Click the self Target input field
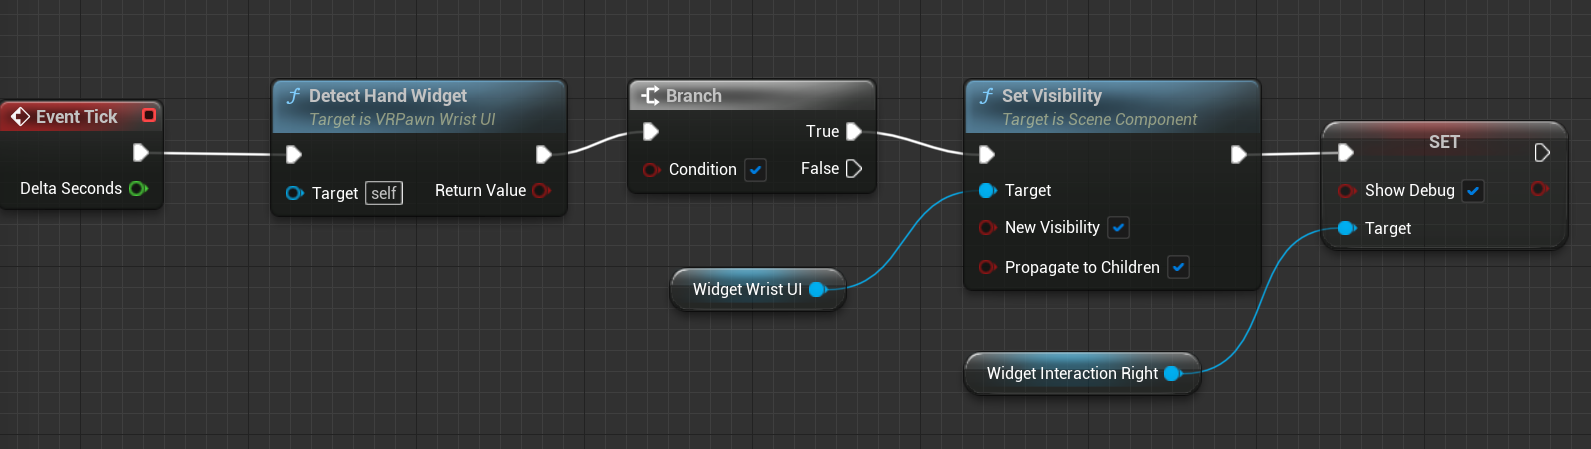Screen dimensions: 1591x449 tap(384, 193)
